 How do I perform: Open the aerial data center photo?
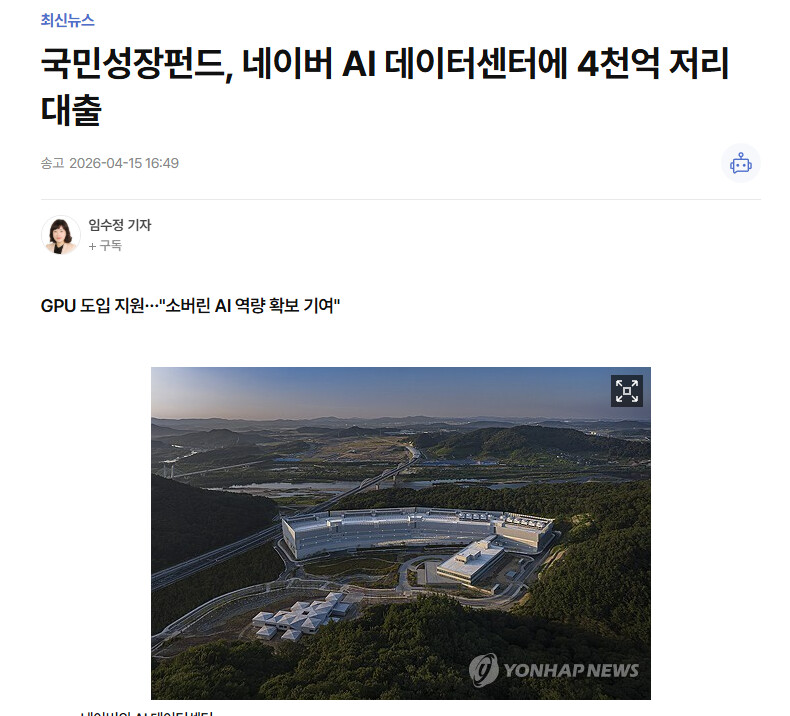click(x=401, y=533)
